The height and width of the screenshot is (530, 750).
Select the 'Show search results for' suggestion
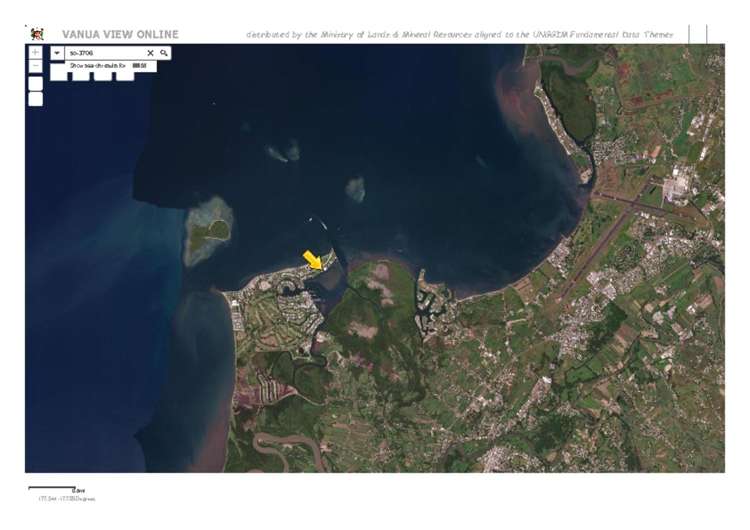point(110,66)
